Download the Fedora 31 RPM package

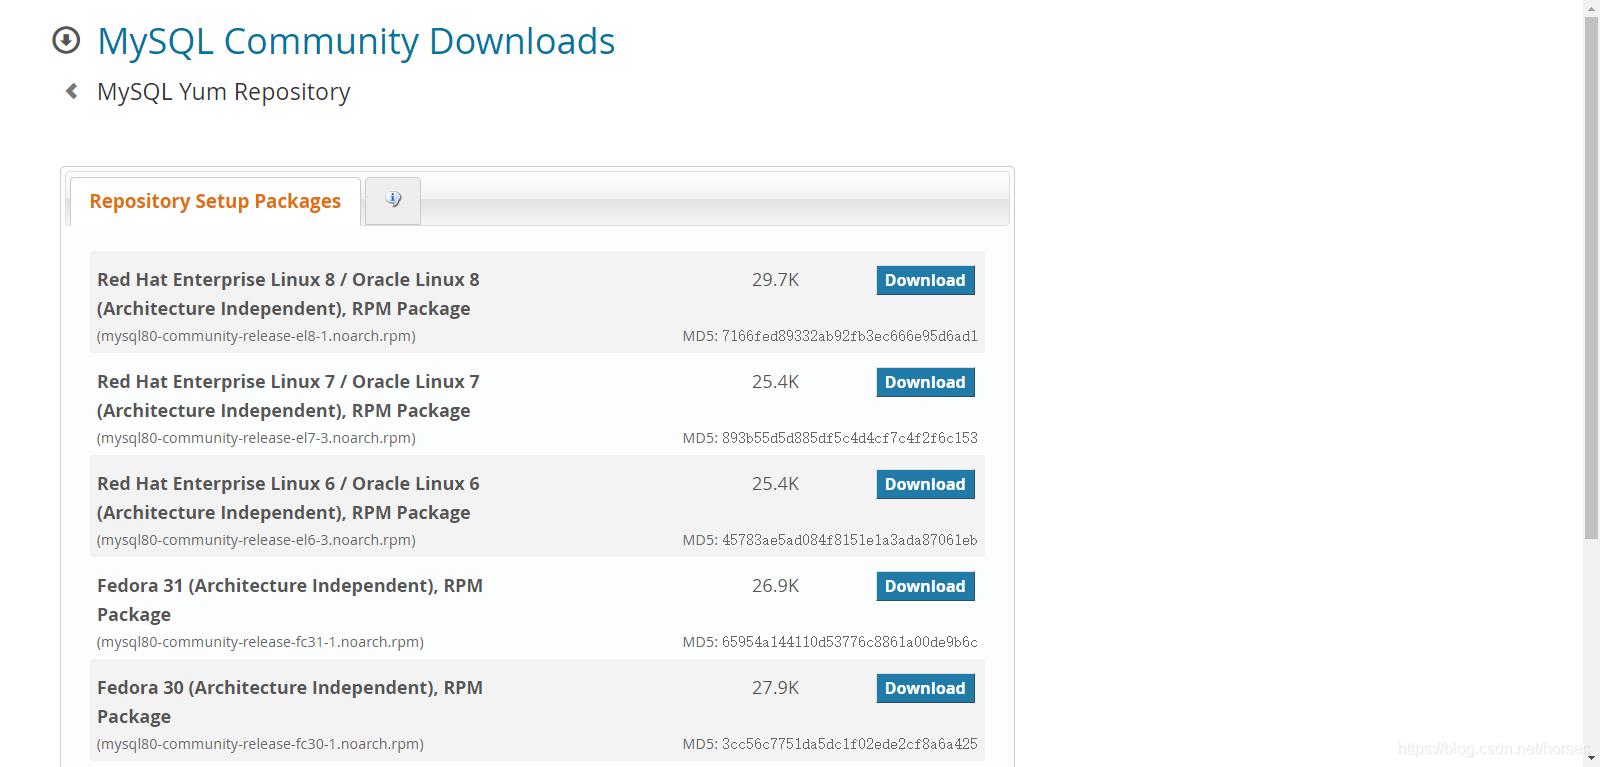pyautogui.click(x=925, y=586)
